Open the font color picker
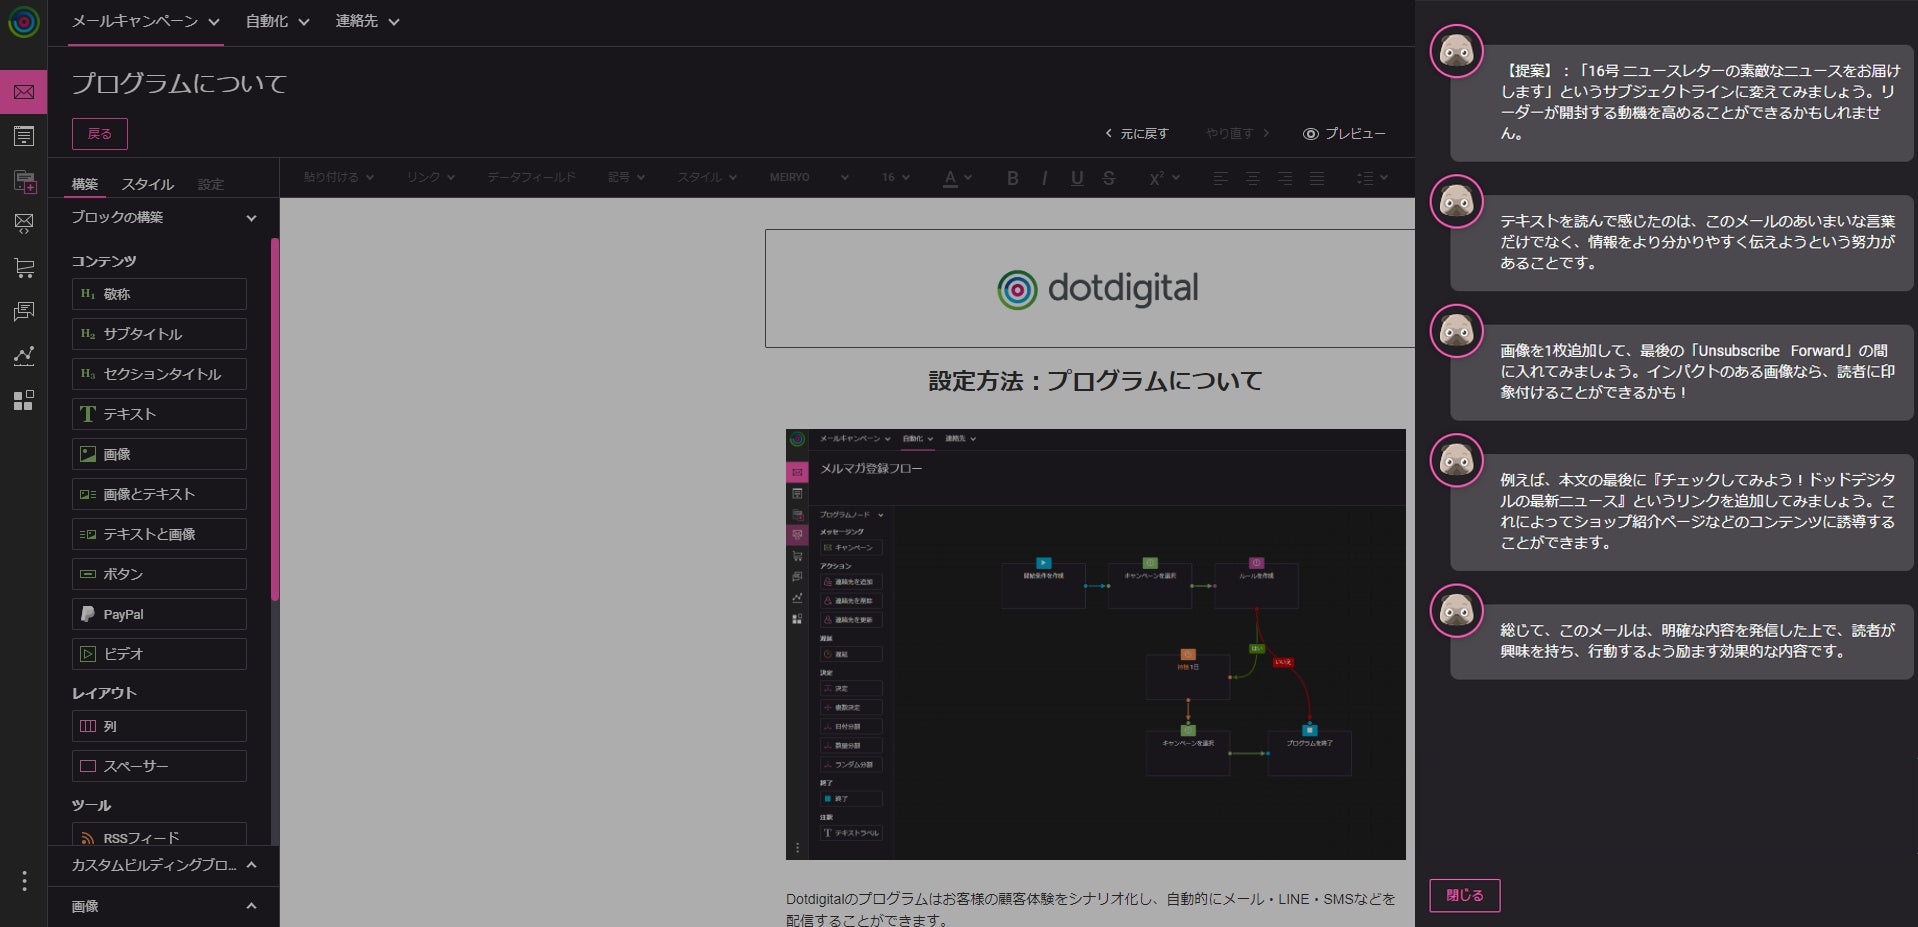This screenshot has width=1918, height=927. pos(958,178)
